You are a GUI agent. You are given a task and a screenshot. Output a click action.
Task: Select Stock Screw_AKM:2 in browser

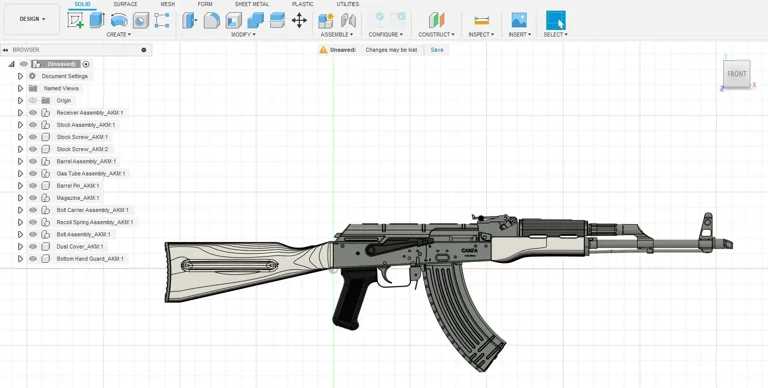pyautogui.click(x=82, y=149)
